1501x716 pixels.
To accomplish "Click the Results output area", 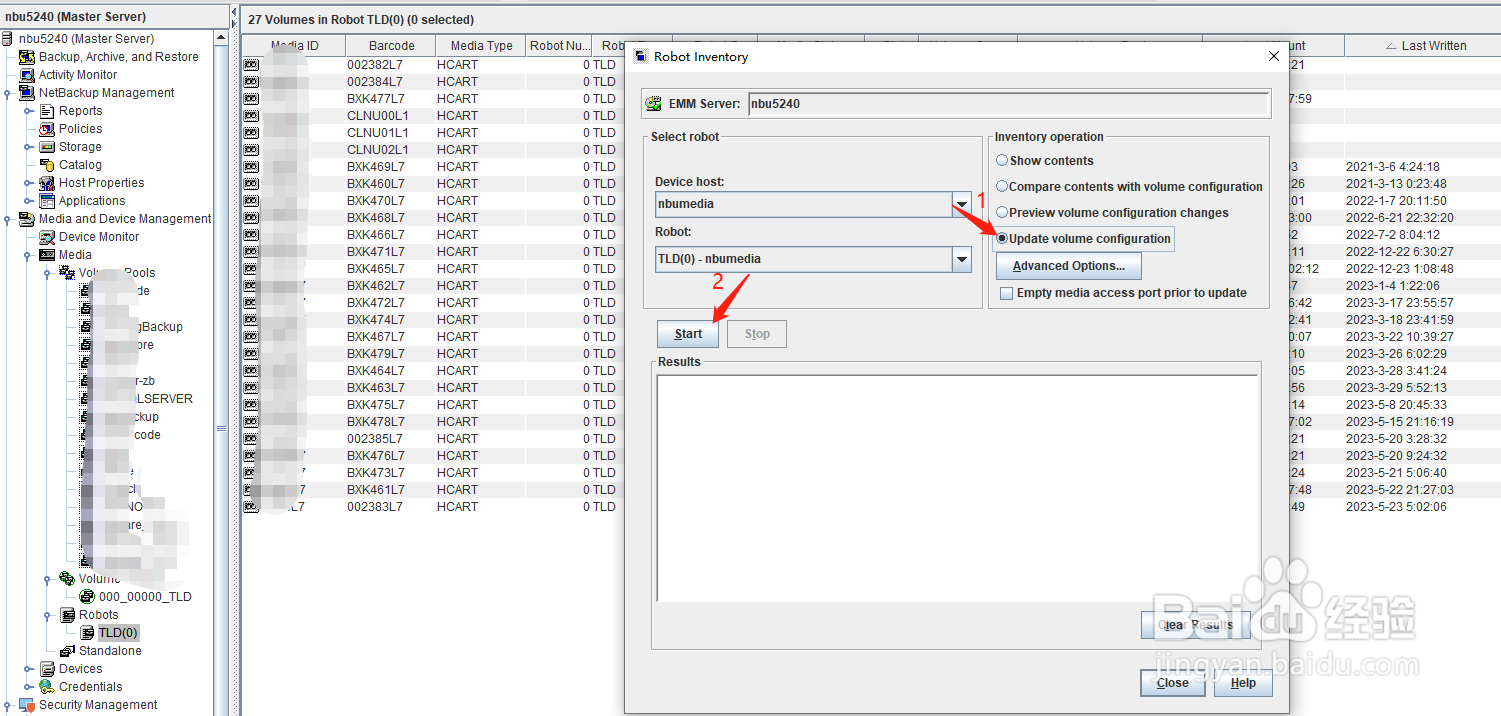I will [x=957, y=488].
